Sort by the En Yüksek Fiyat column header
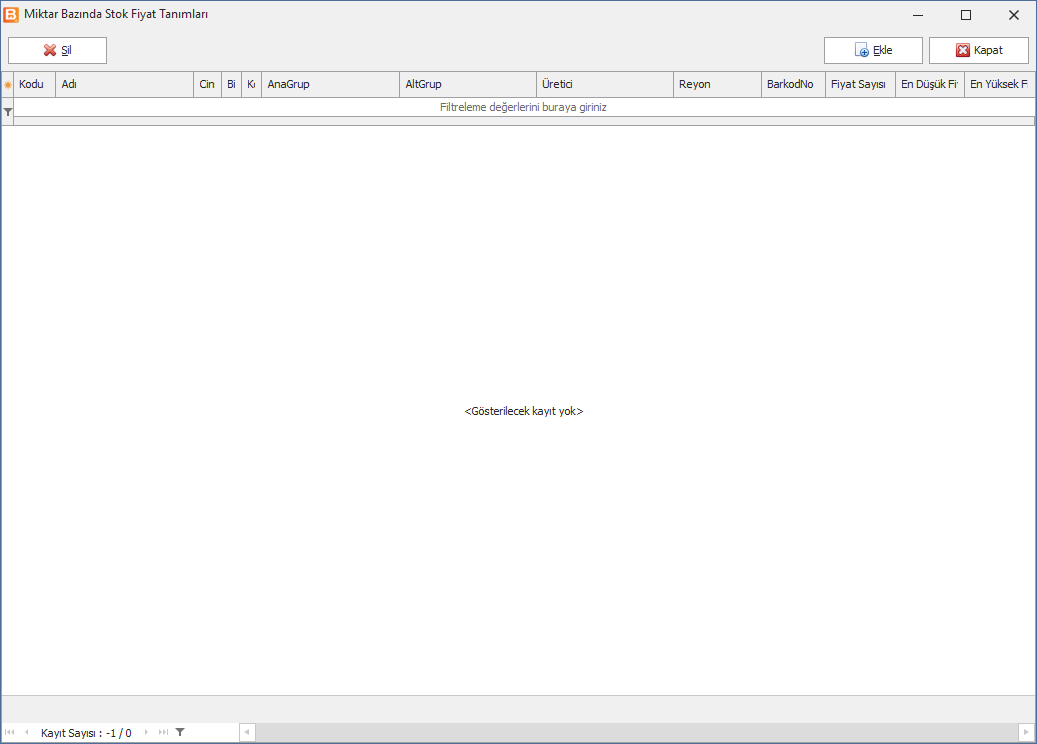The height and width of the screenshot is (744, 1037). tap(999, 85)
